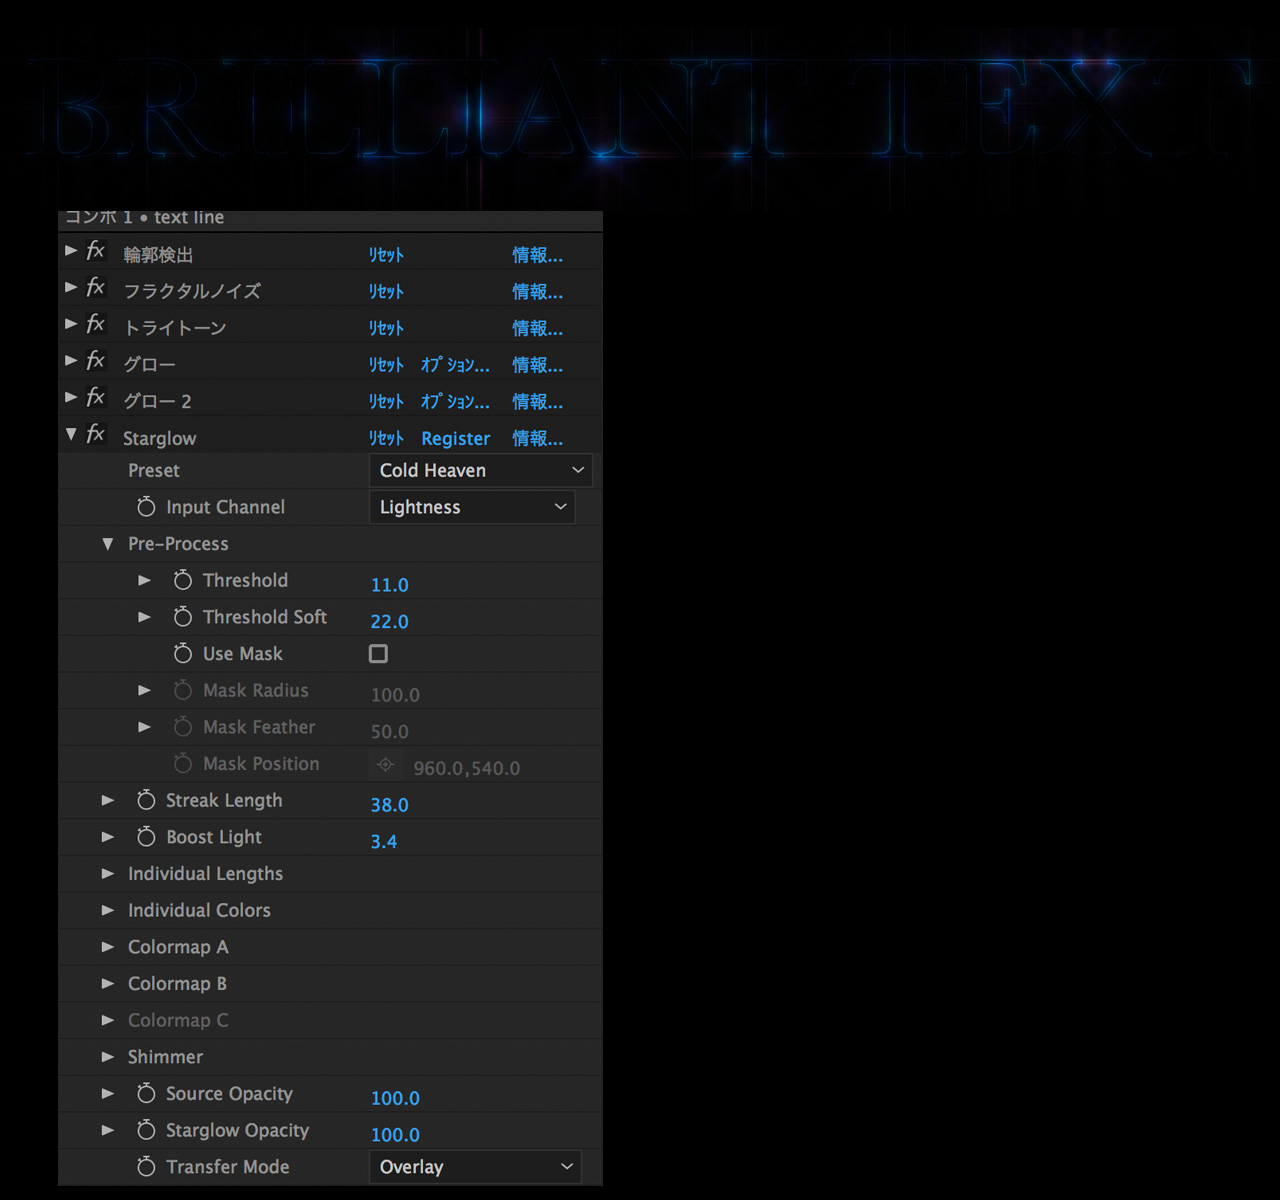
Task: Expand the Colormap A group
Action: (x=108, y=947)
